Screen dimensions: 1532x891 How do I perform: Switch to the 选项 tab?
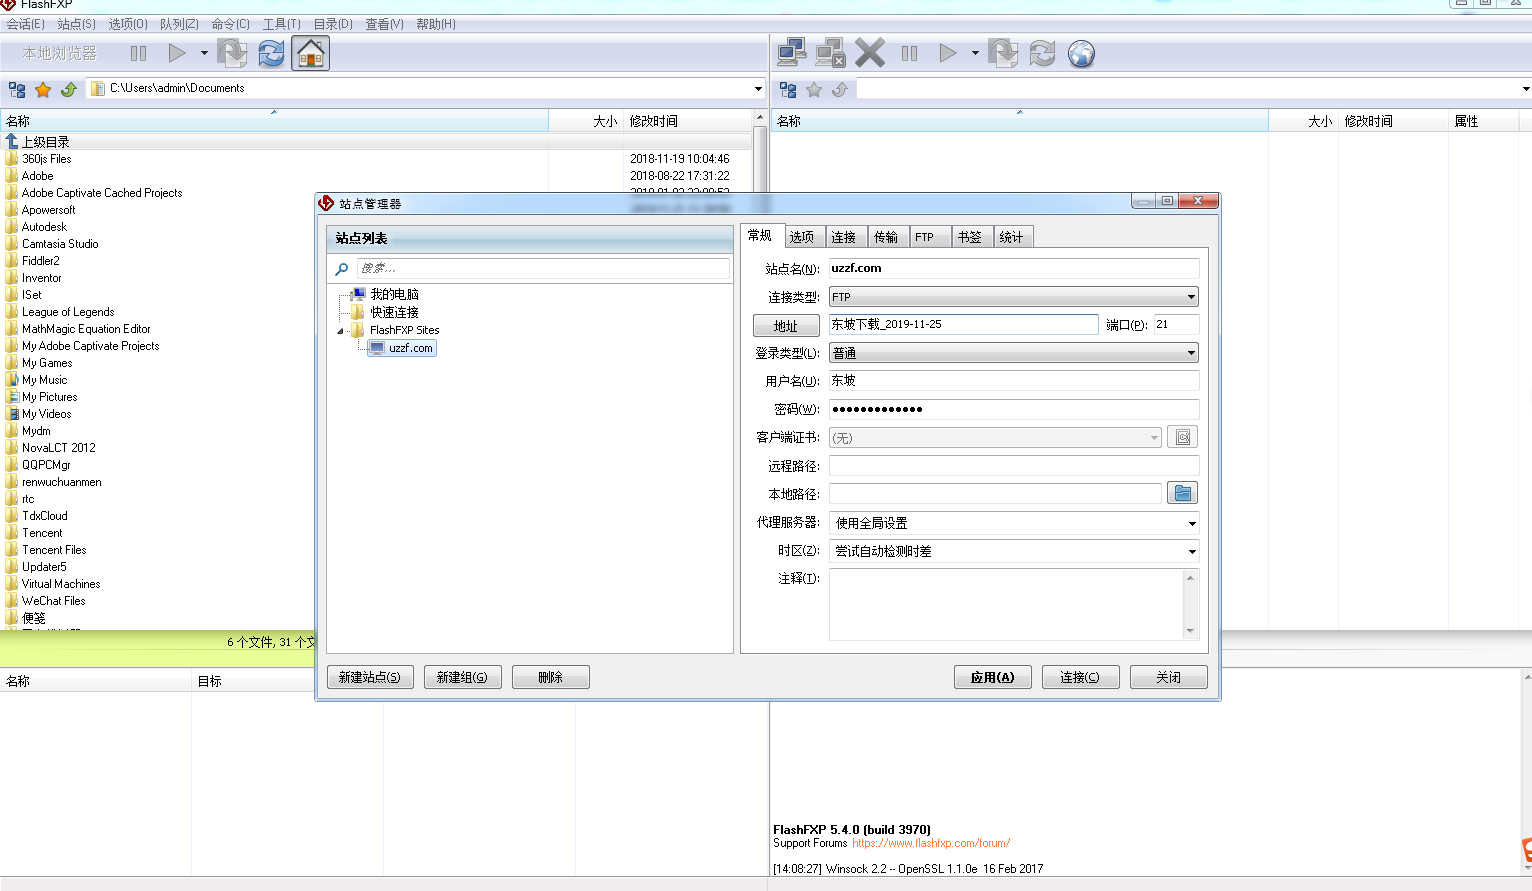click(802, 237)
